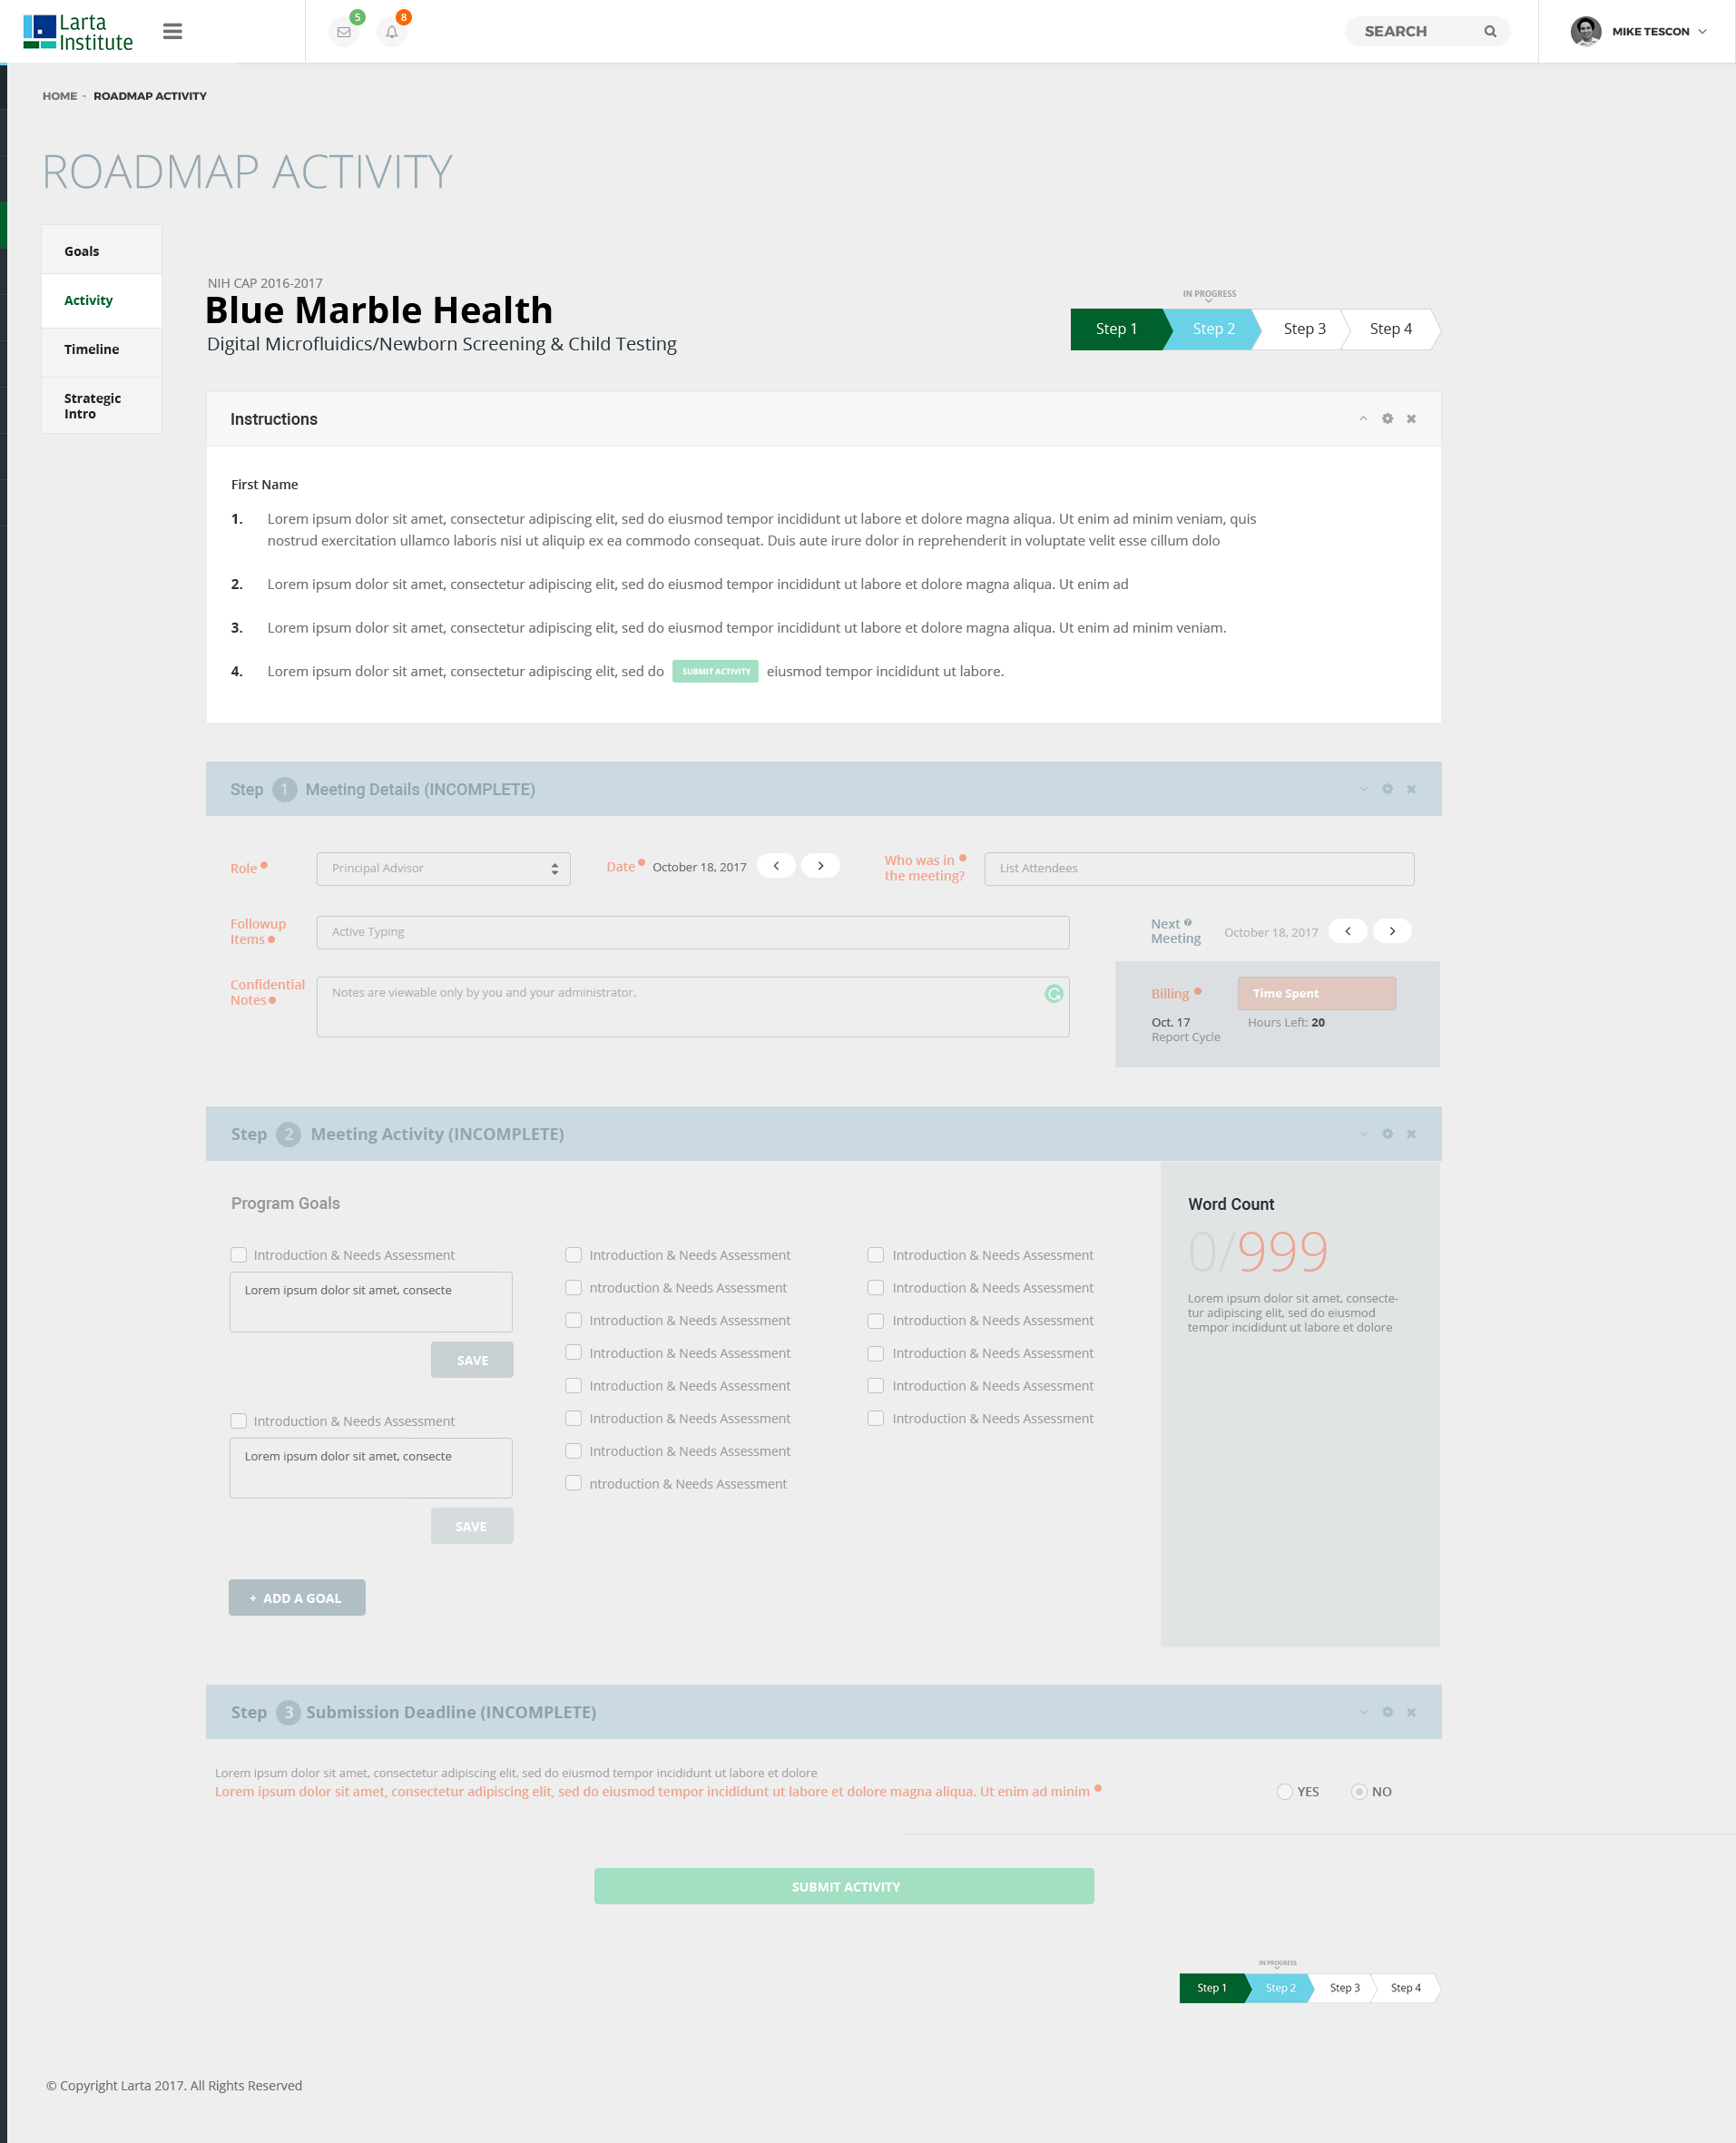Open the Principal Advisor role dropdown
This screenshot has width=1736, height=2143.
point(443,868)
